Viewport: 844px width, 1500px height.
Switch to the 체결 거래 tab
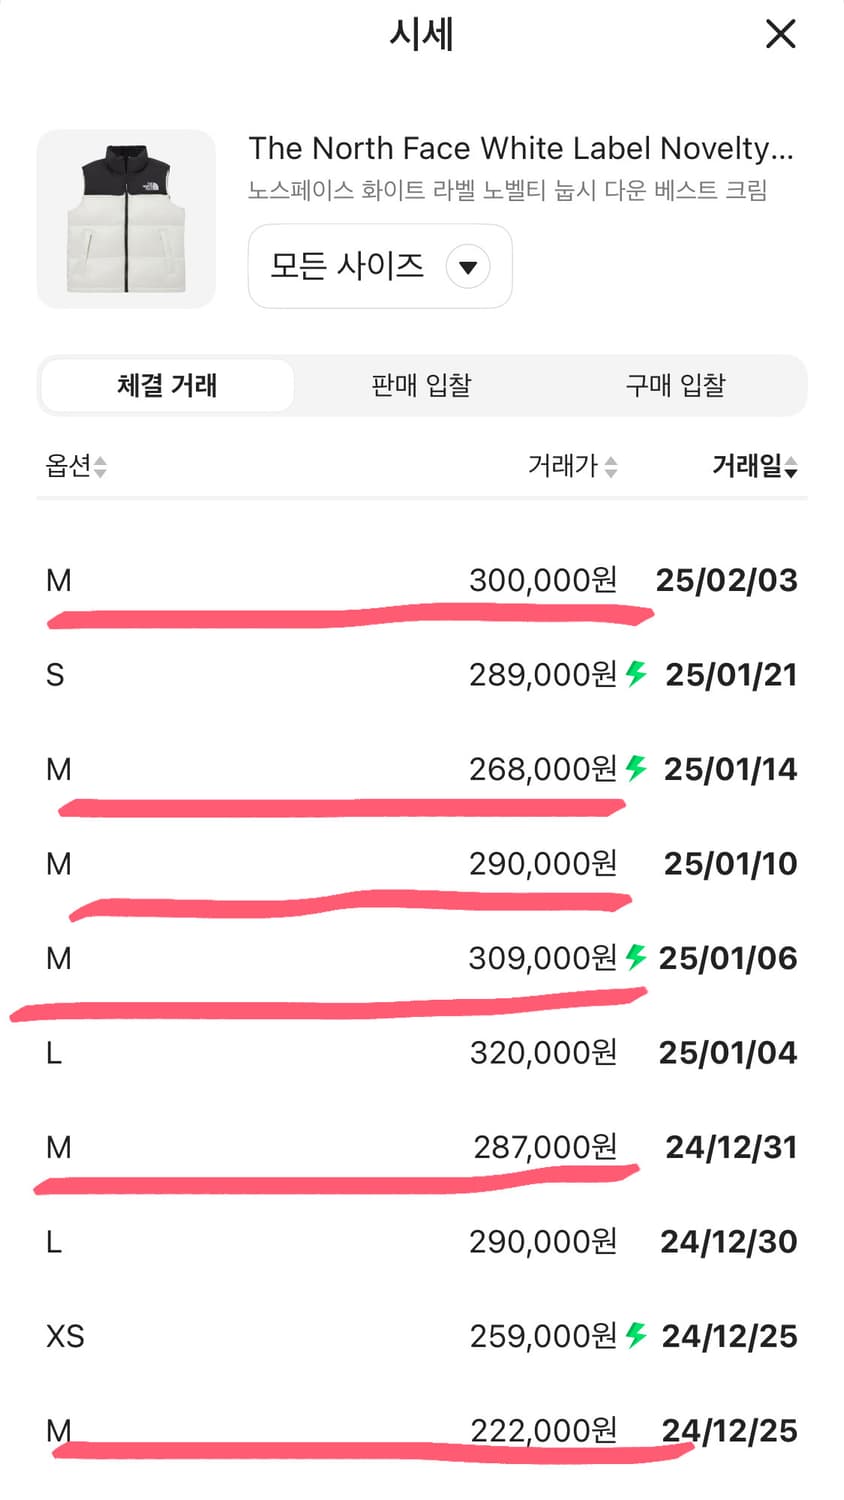click(x=167, y=386)
